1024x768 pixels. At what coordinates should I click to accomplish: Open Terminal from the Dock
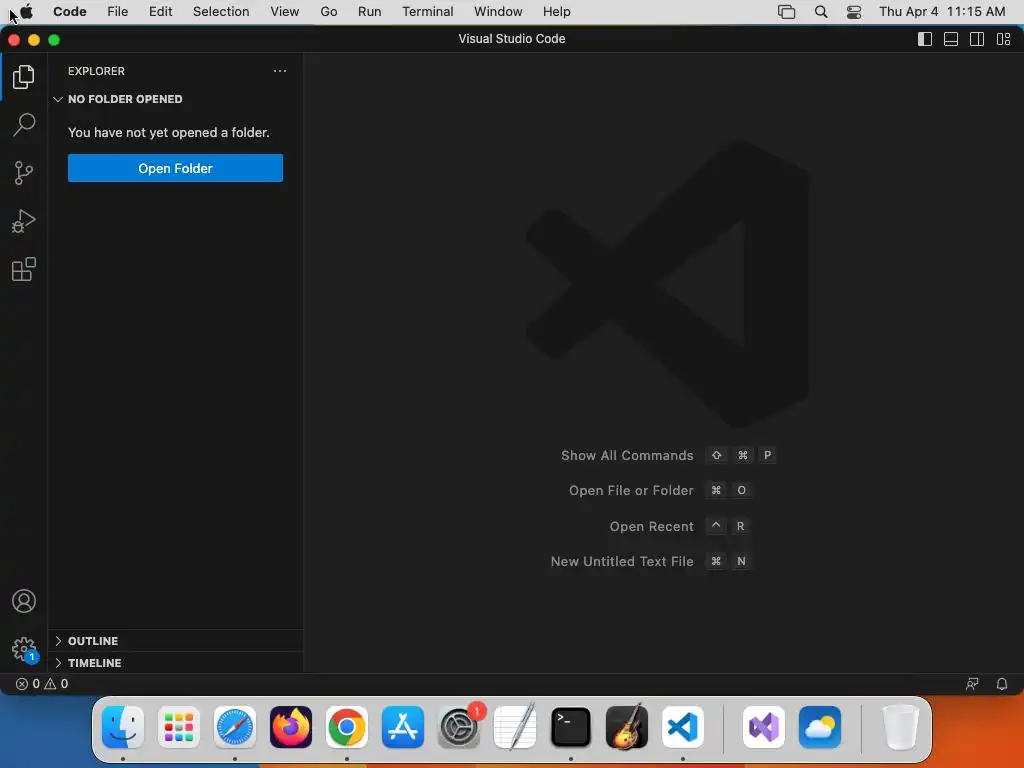click(x=571, y=727)
